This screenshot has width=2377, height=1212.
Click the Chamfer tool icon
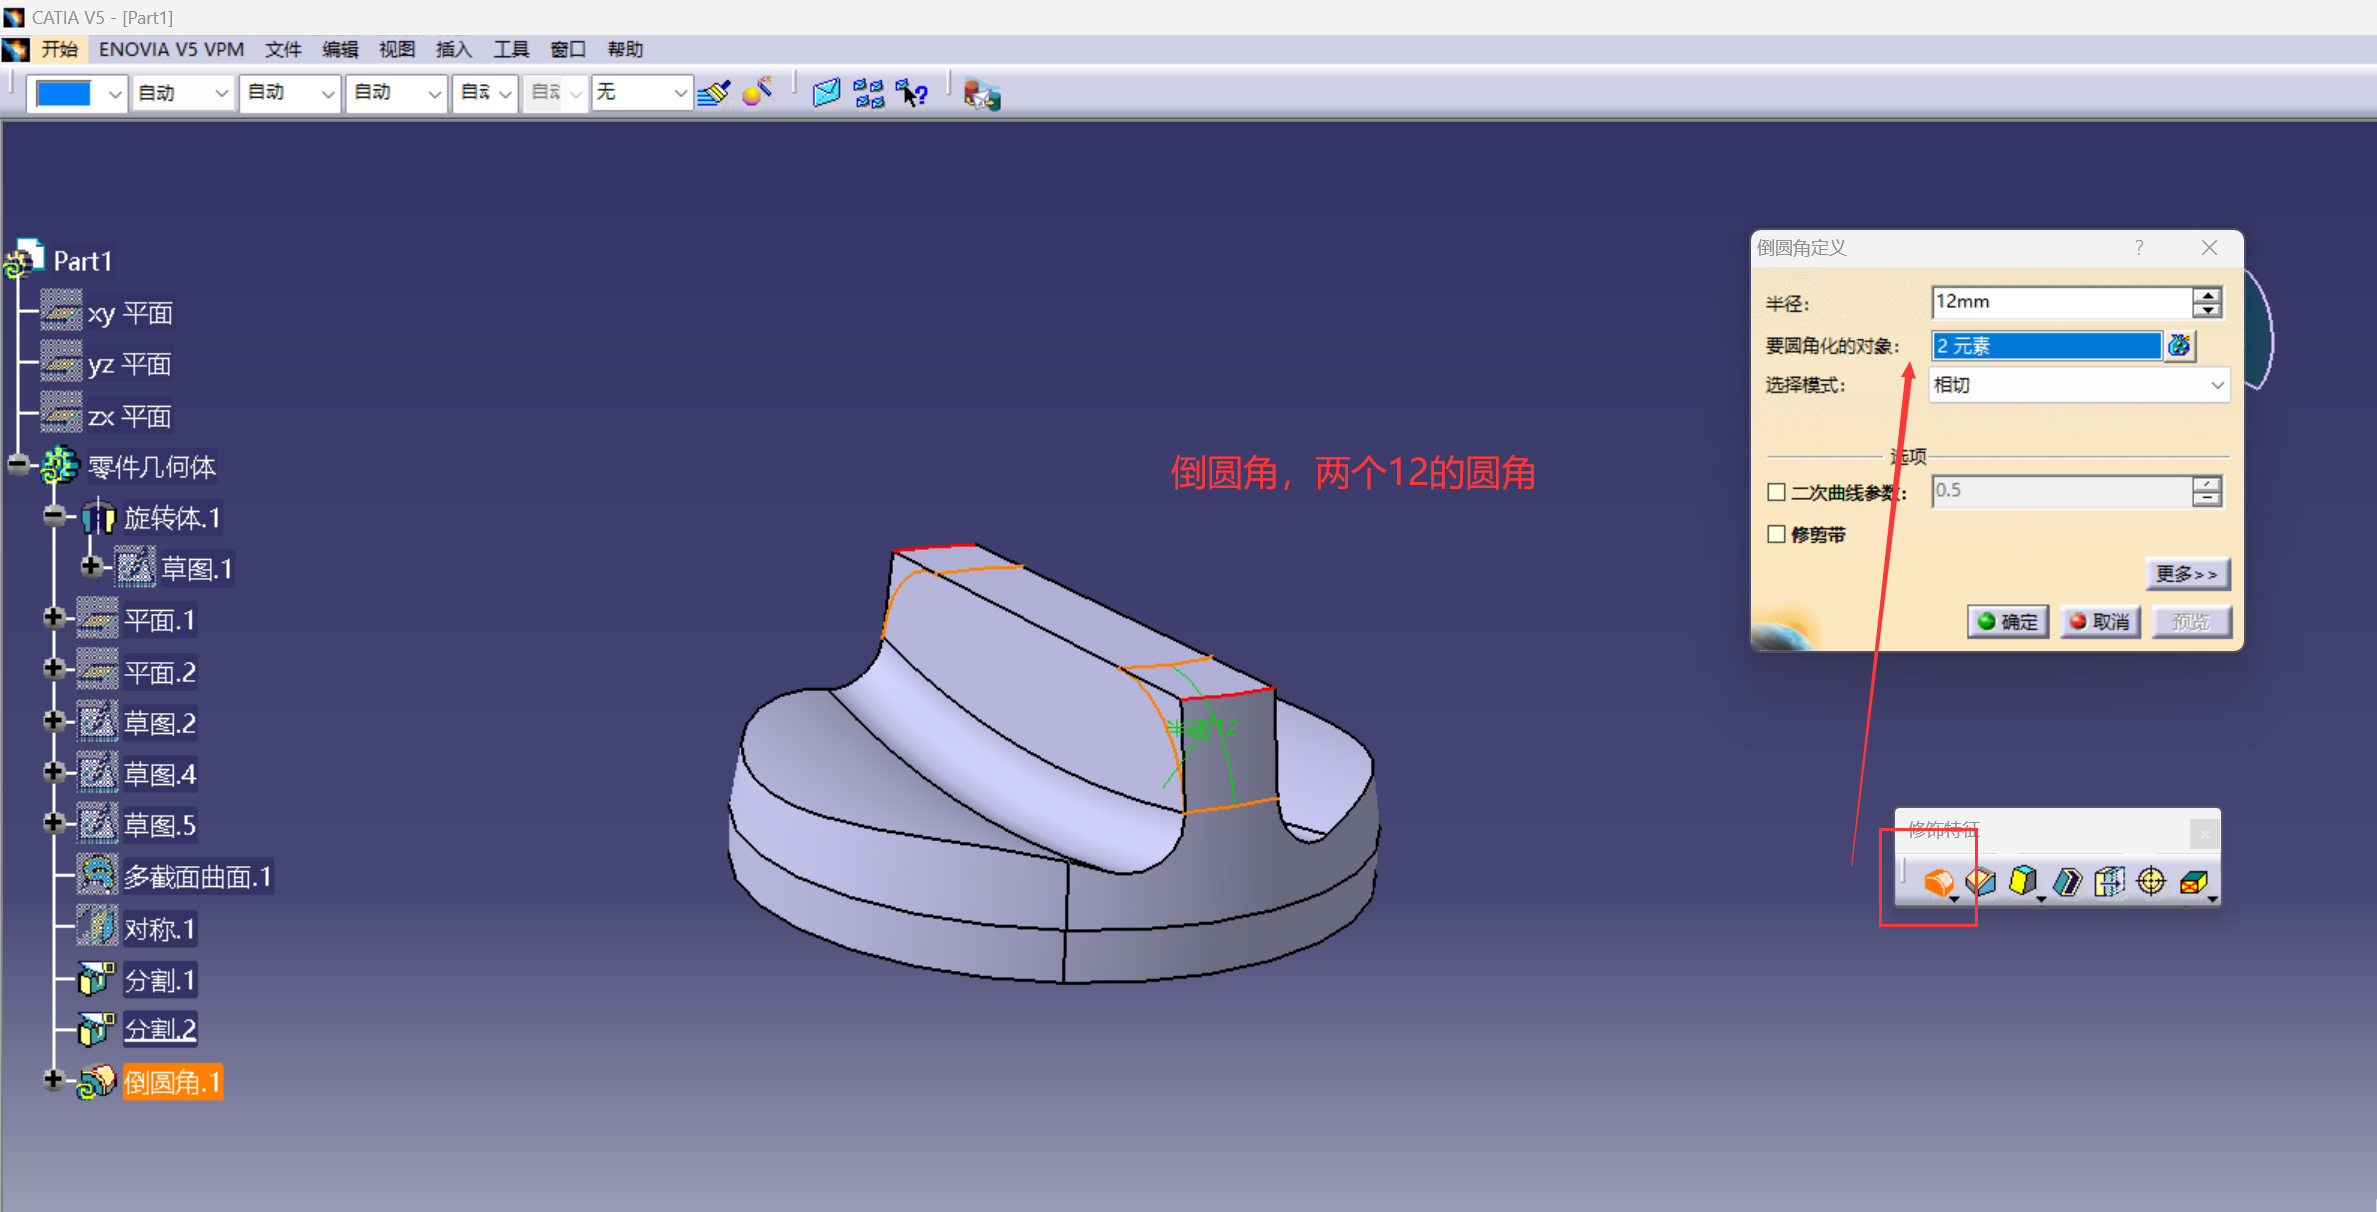coord(1980,882)
